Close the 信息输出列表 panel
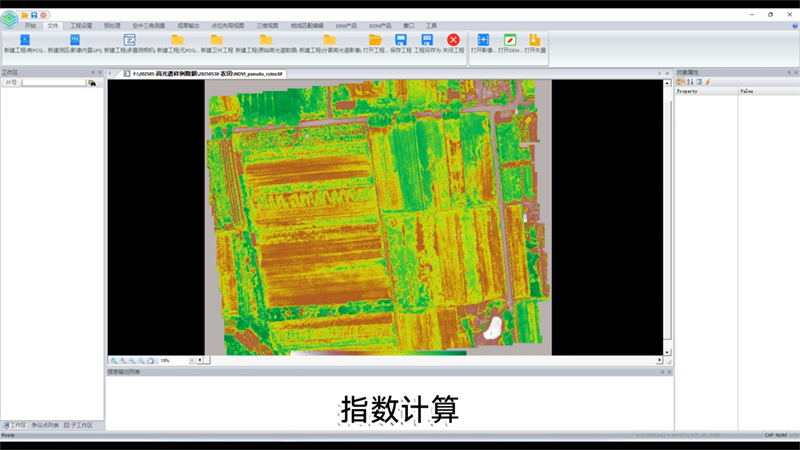 [x=669, y=372]
